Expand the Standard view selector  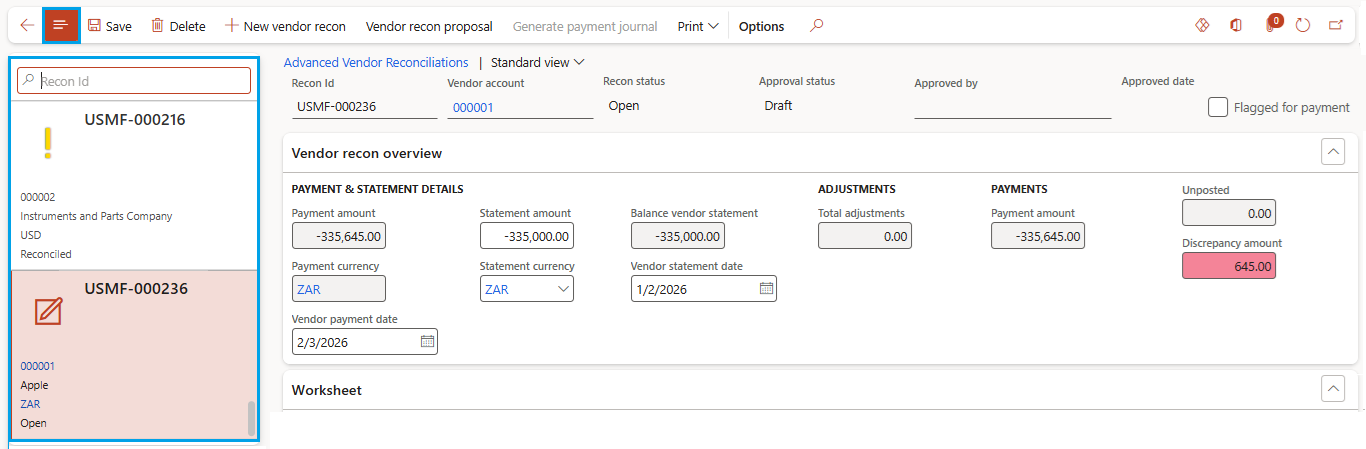[537, 63]
